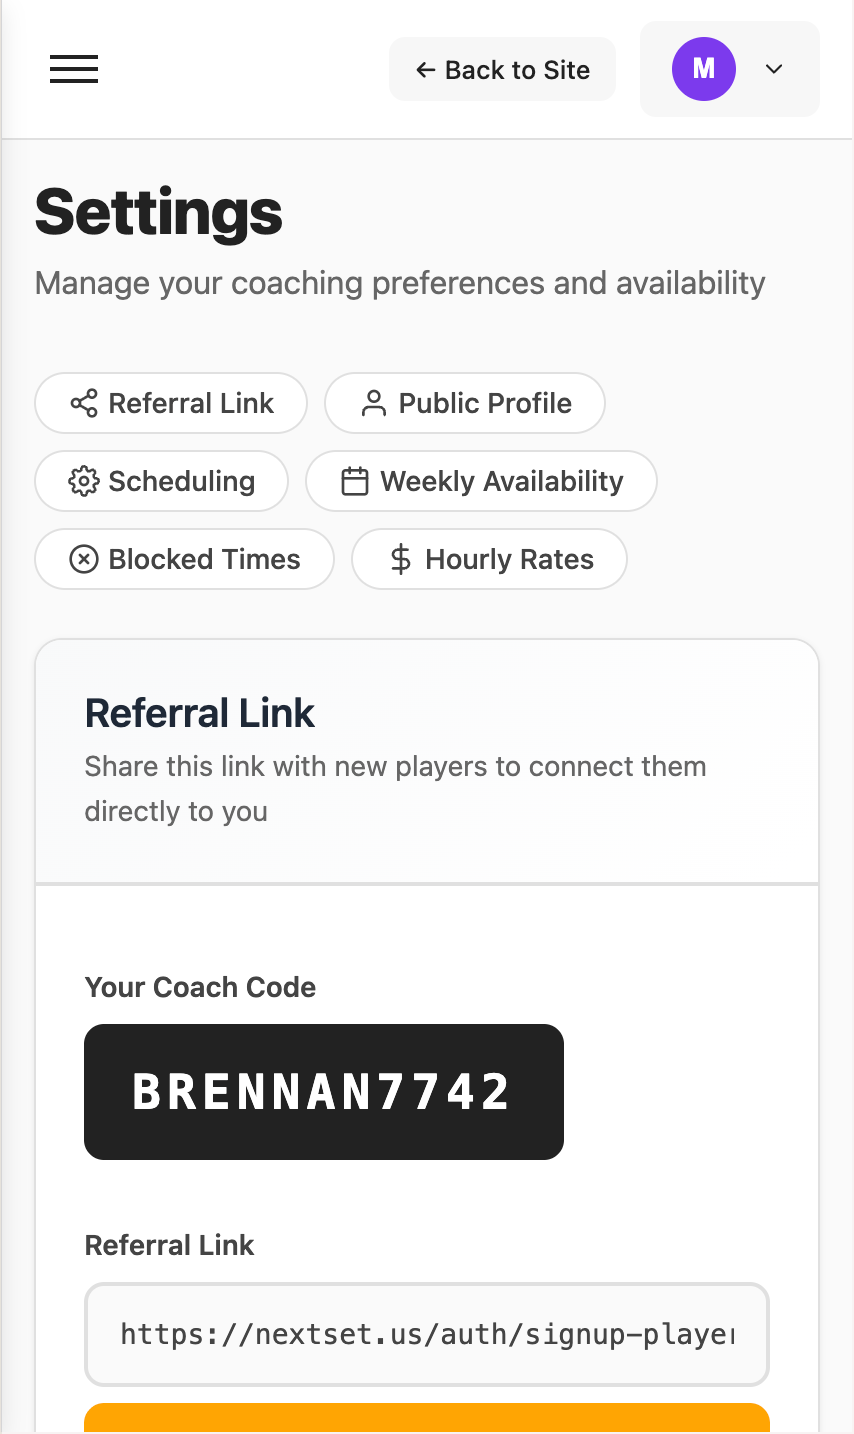Click the BRENNAN7742 coach code box
This screenshot has width=854, height=1434.
click(324, 1092)
